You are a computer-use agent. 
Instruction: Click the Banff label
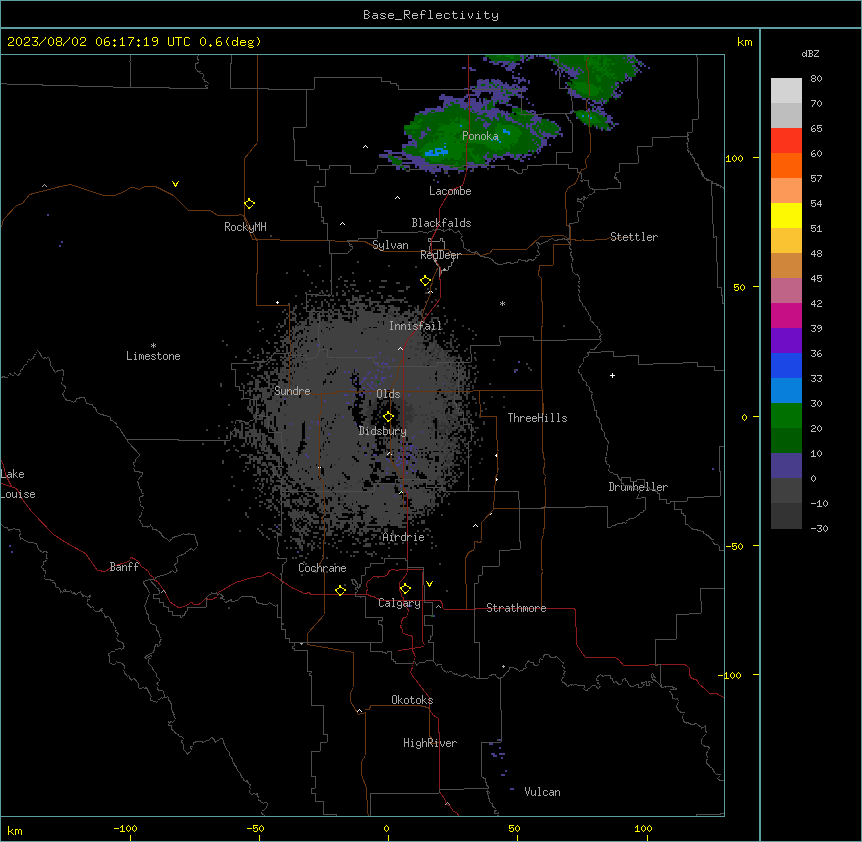[124, 567]
